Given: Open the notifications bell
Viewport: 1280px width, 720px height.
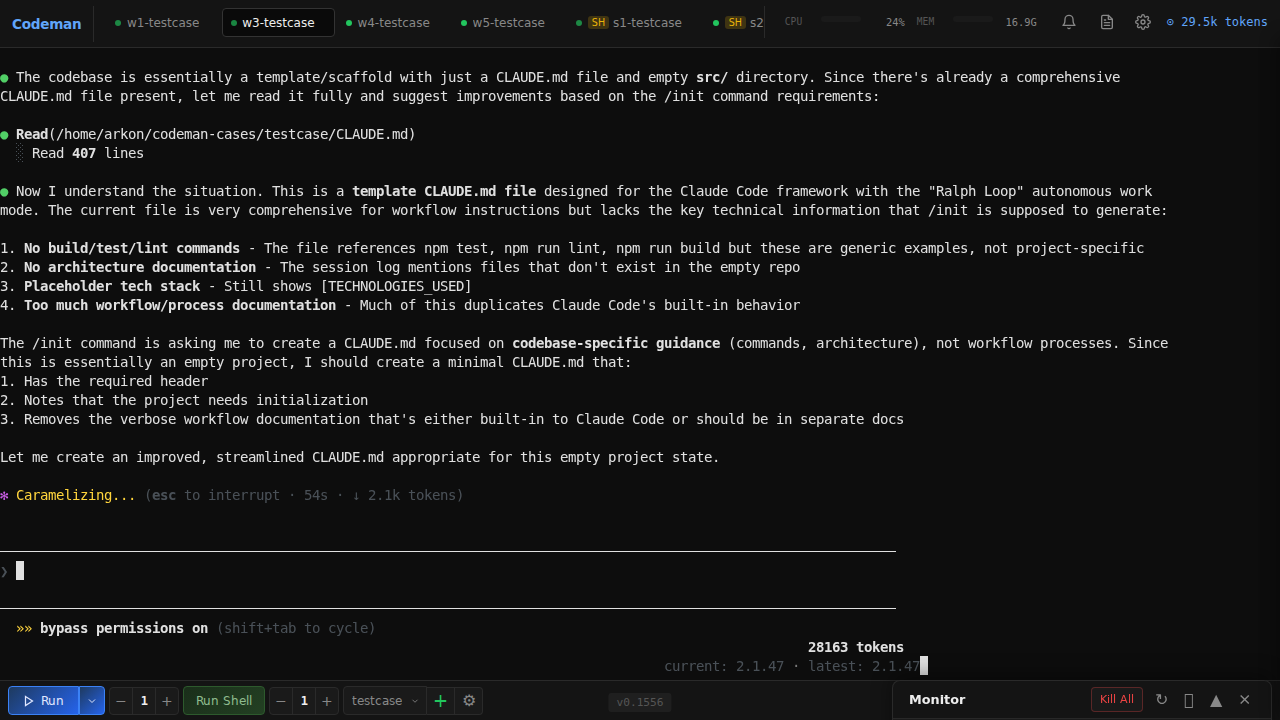Looking at the screenshot, I should [1068, 21].
